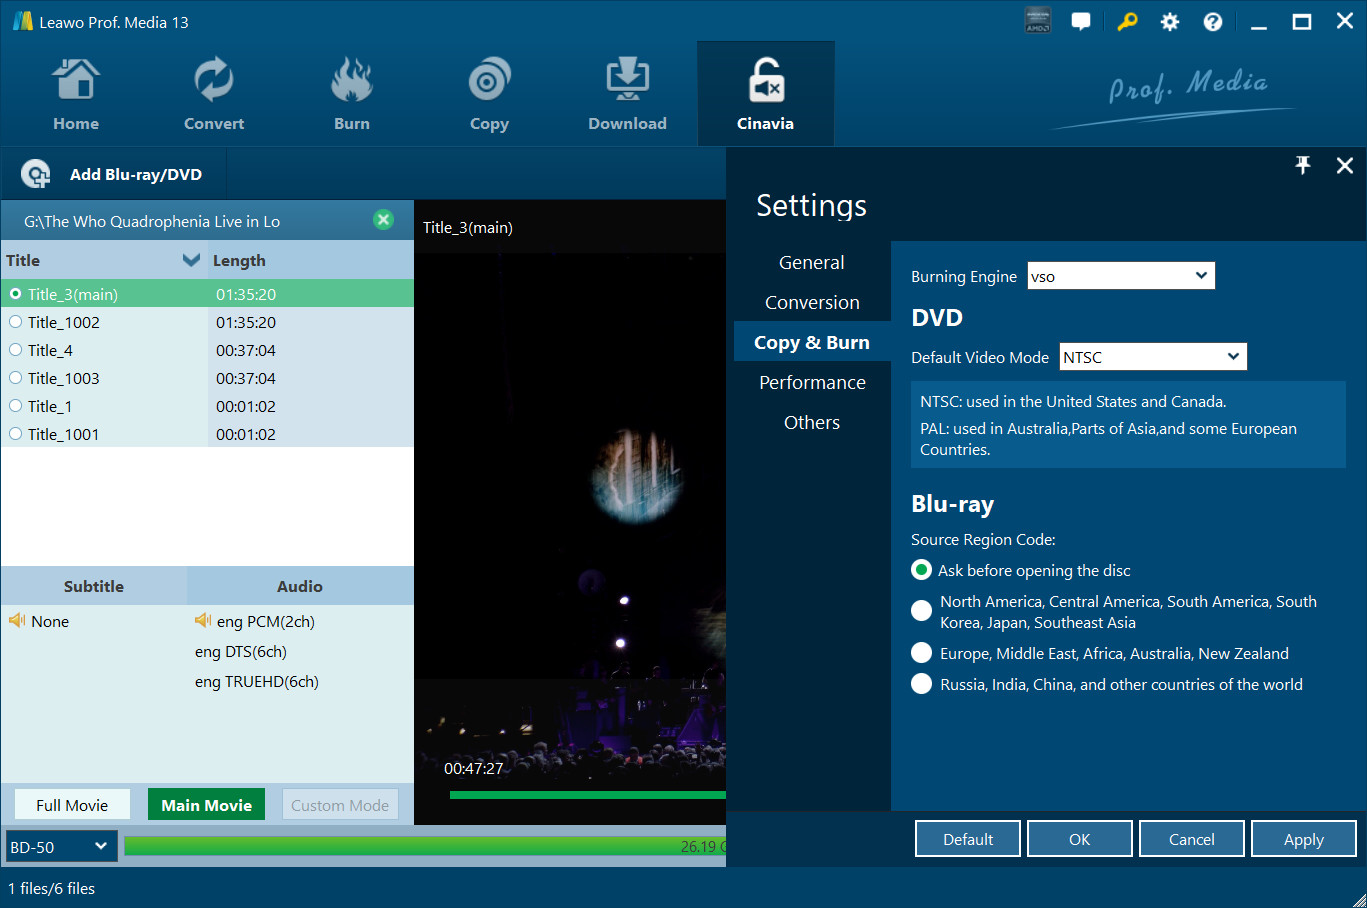The height and width of the screenshot is (908, 1367).
Task: Open the Download module icon
Action: coord(627,82)
